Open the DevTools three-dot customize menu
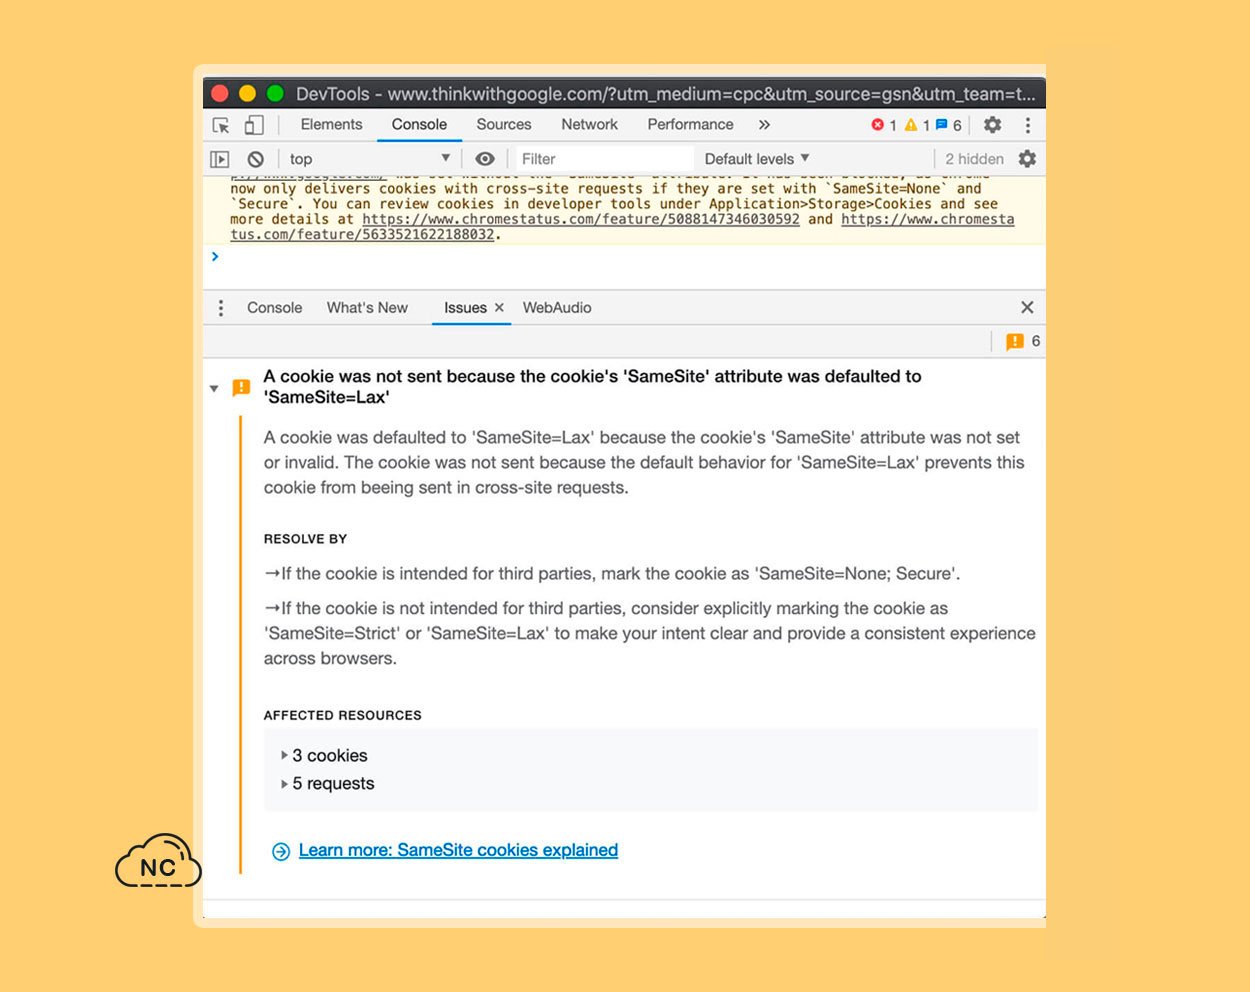The image size is (1250, 992). pyautogui.click(x=1027, y=125)
